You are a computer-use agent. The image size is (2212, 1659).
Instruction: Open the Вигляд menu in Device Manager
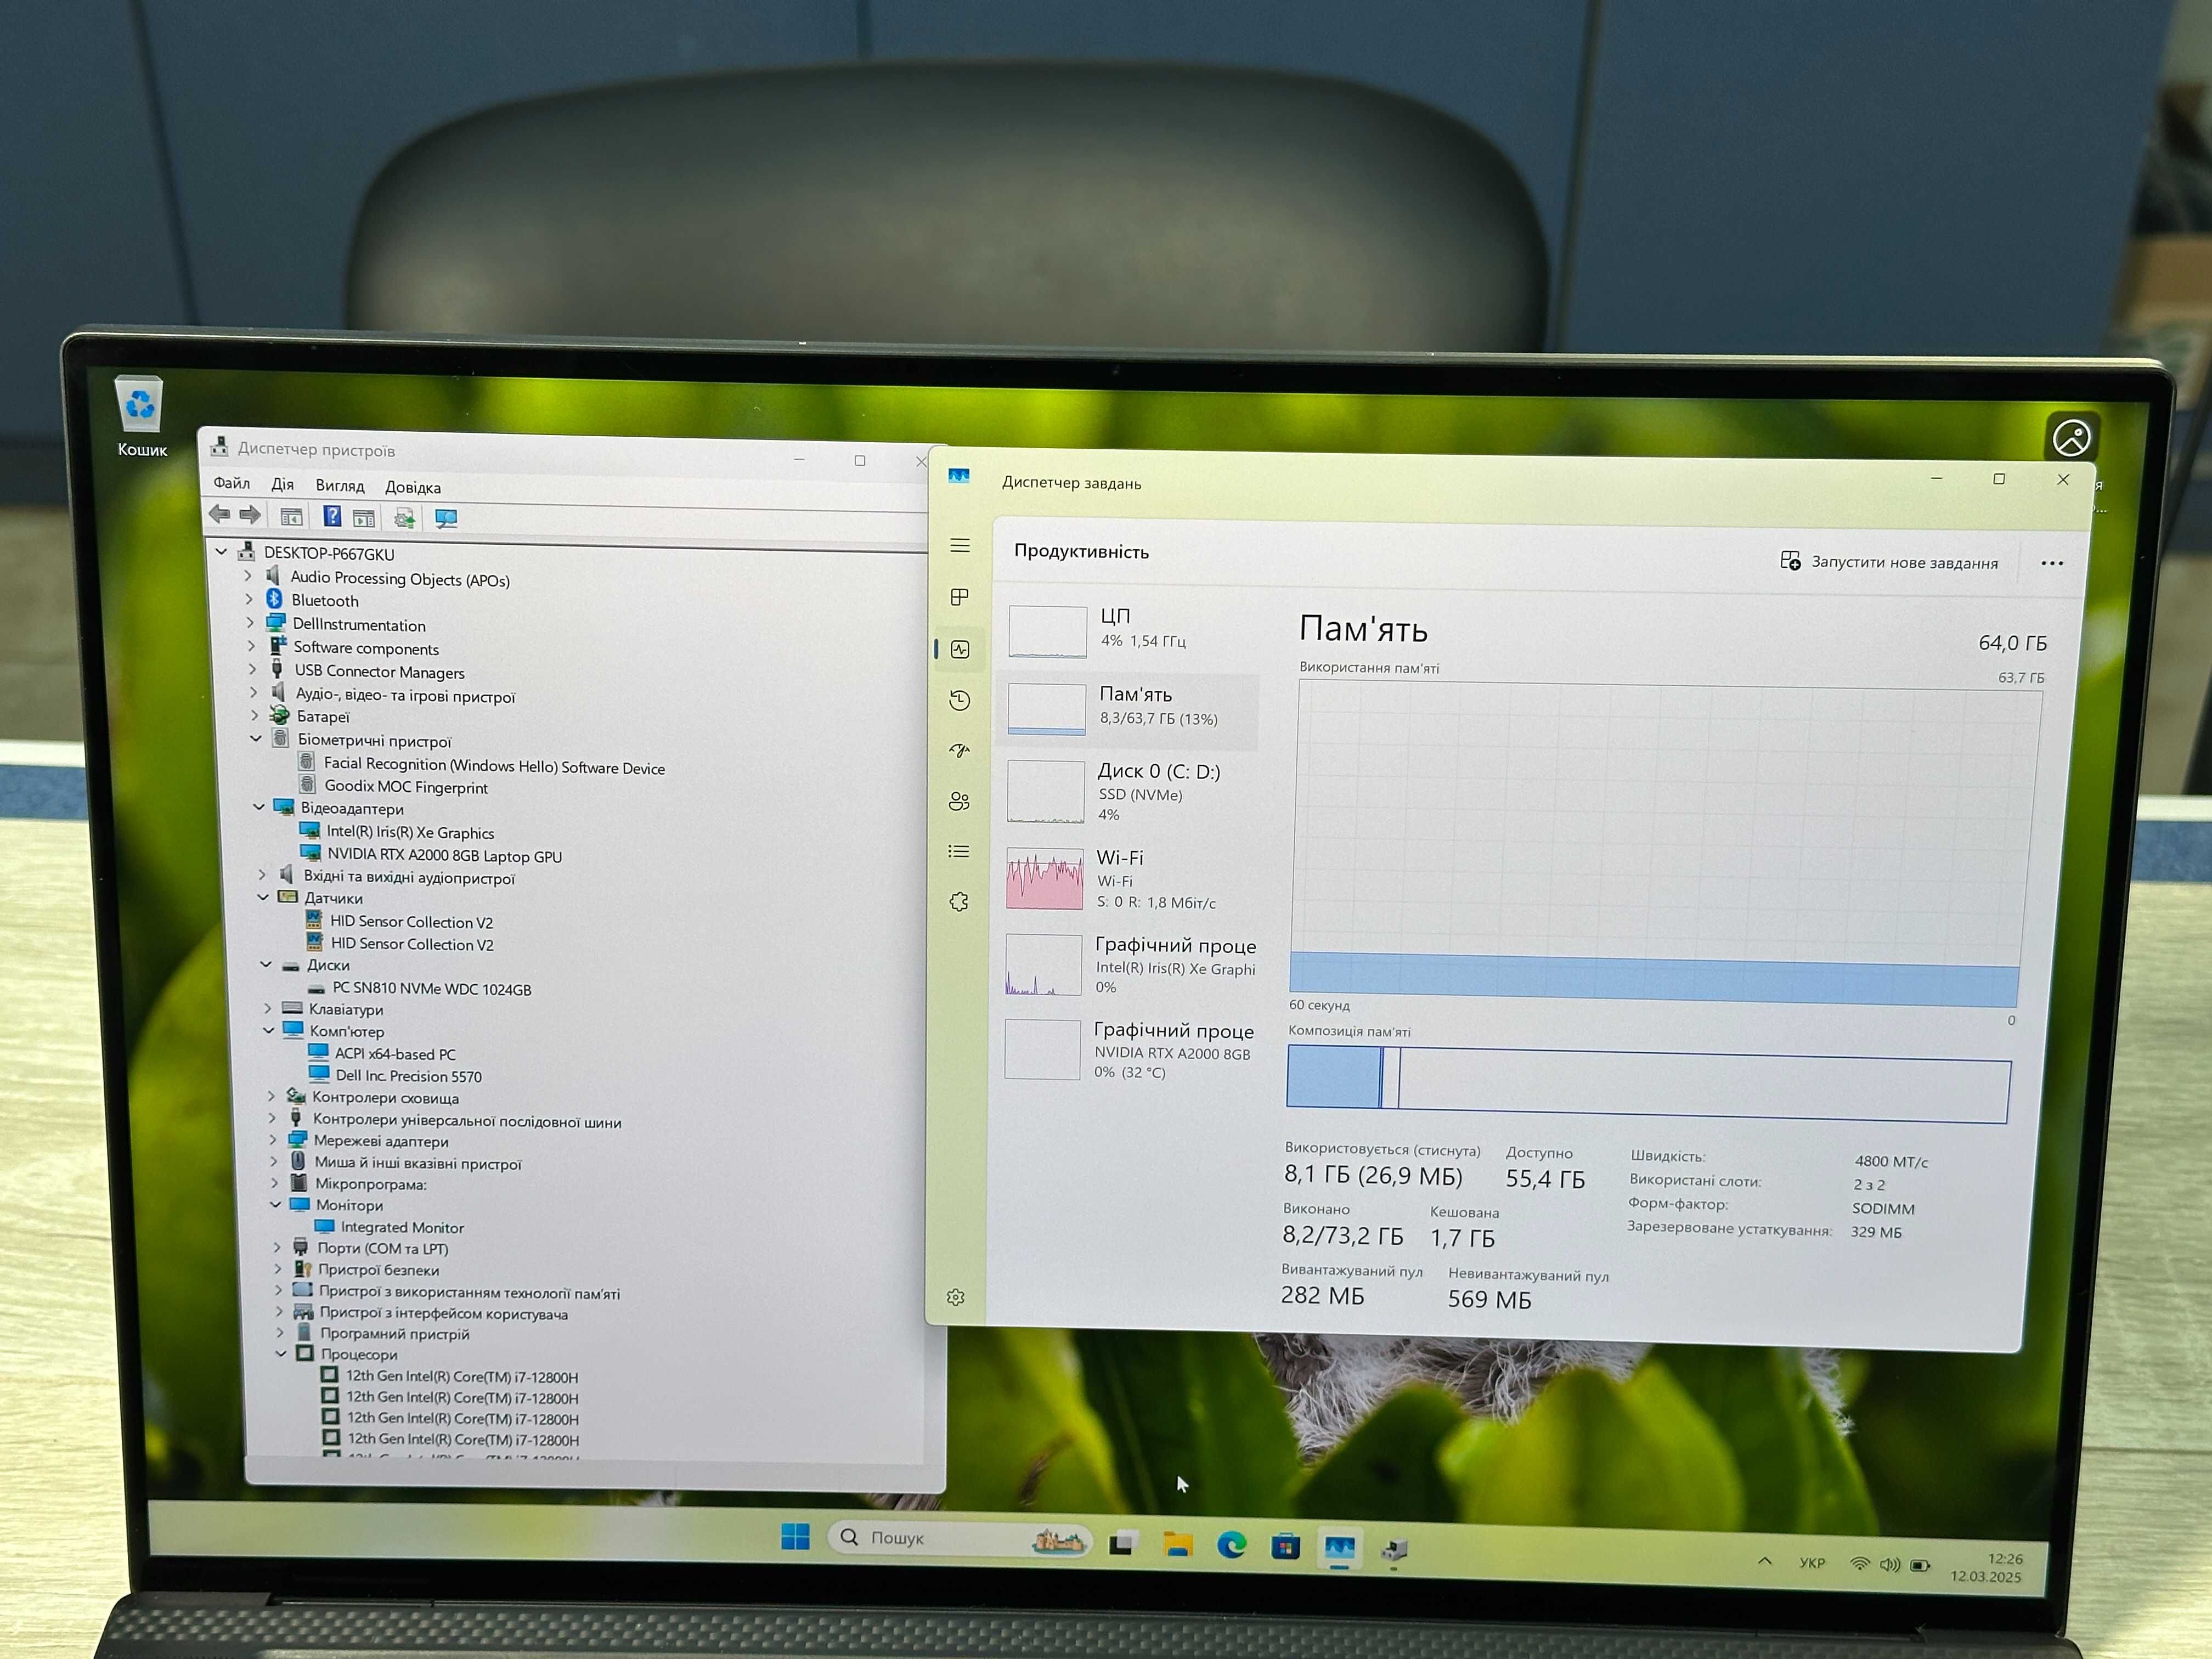340,486
